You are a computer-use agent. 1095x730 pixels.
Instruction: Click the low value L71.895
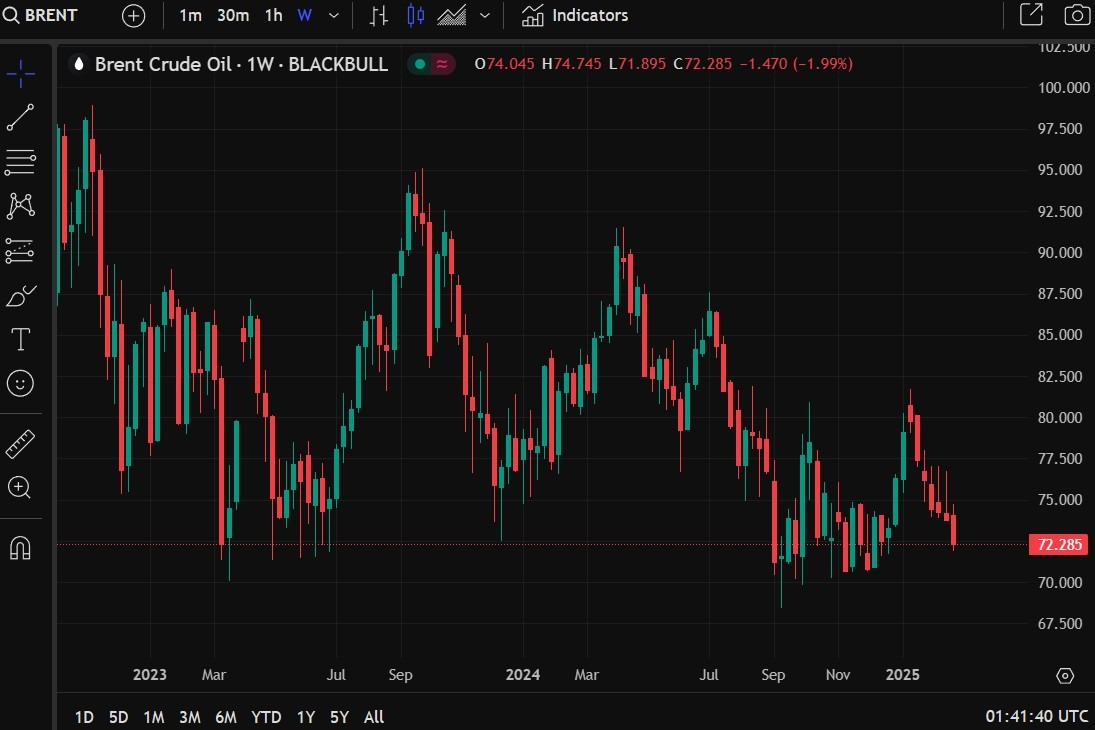[637, 64]
